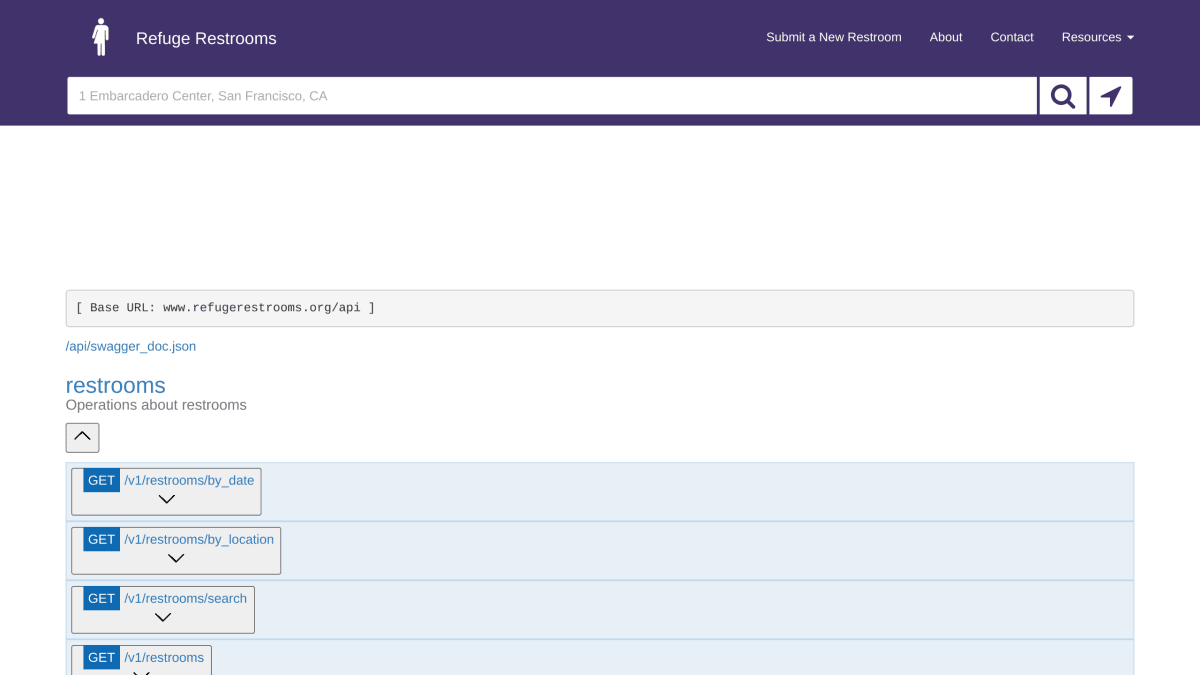
Task: Expand the GET /v1/restrooms operation
Action: (x=141, y=660)
